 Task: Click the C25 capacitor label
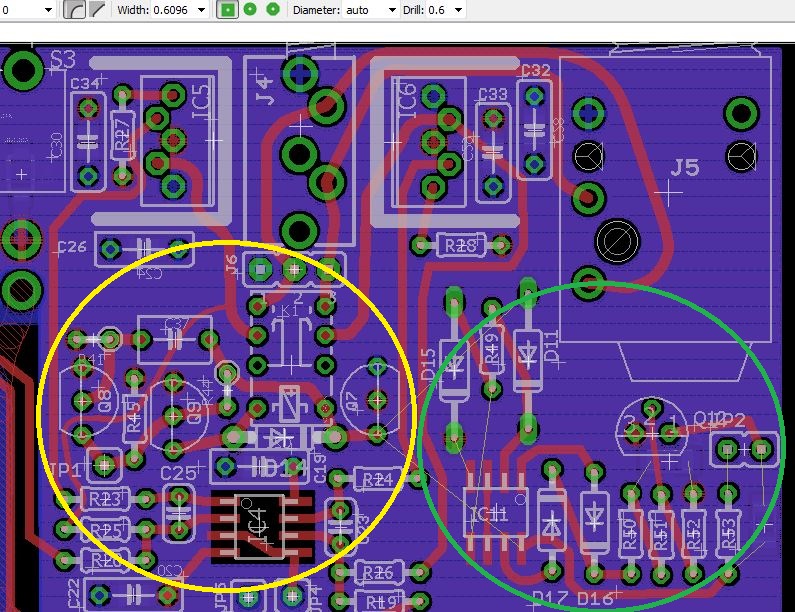pos(178,473)
